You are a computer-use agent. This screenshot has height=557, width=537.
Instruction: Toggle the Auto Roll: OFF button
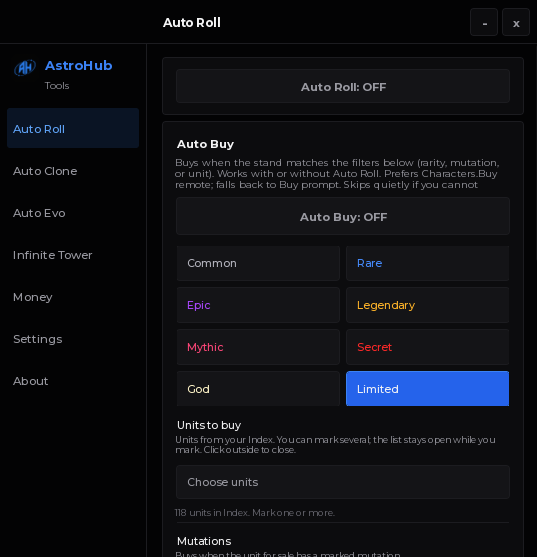[x=343, y=86]
